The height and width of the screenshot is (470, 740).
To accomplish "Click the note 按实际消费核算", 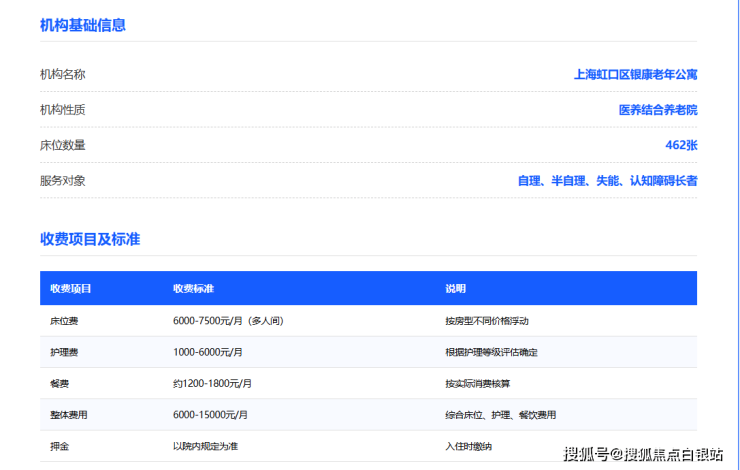I will pos(478,384).
